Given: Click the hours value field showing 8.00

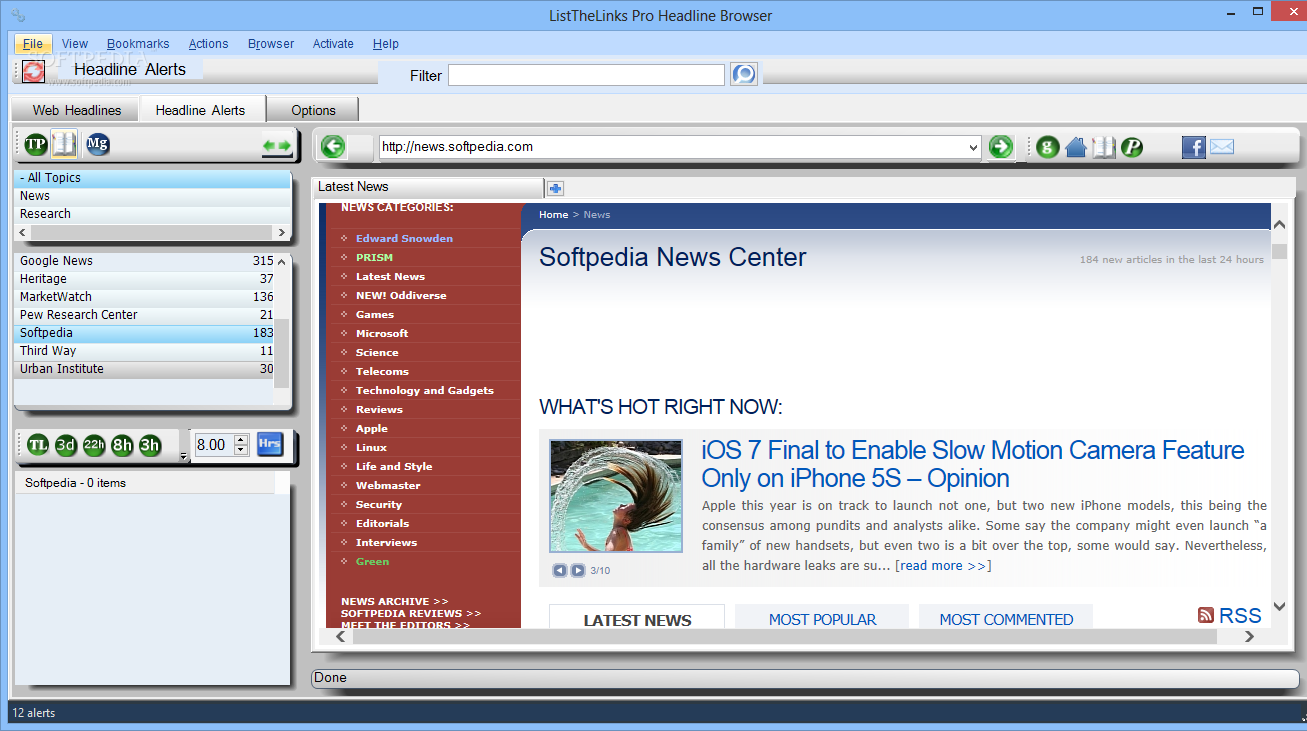Looking at the screenshot, I should pos(213,445).
